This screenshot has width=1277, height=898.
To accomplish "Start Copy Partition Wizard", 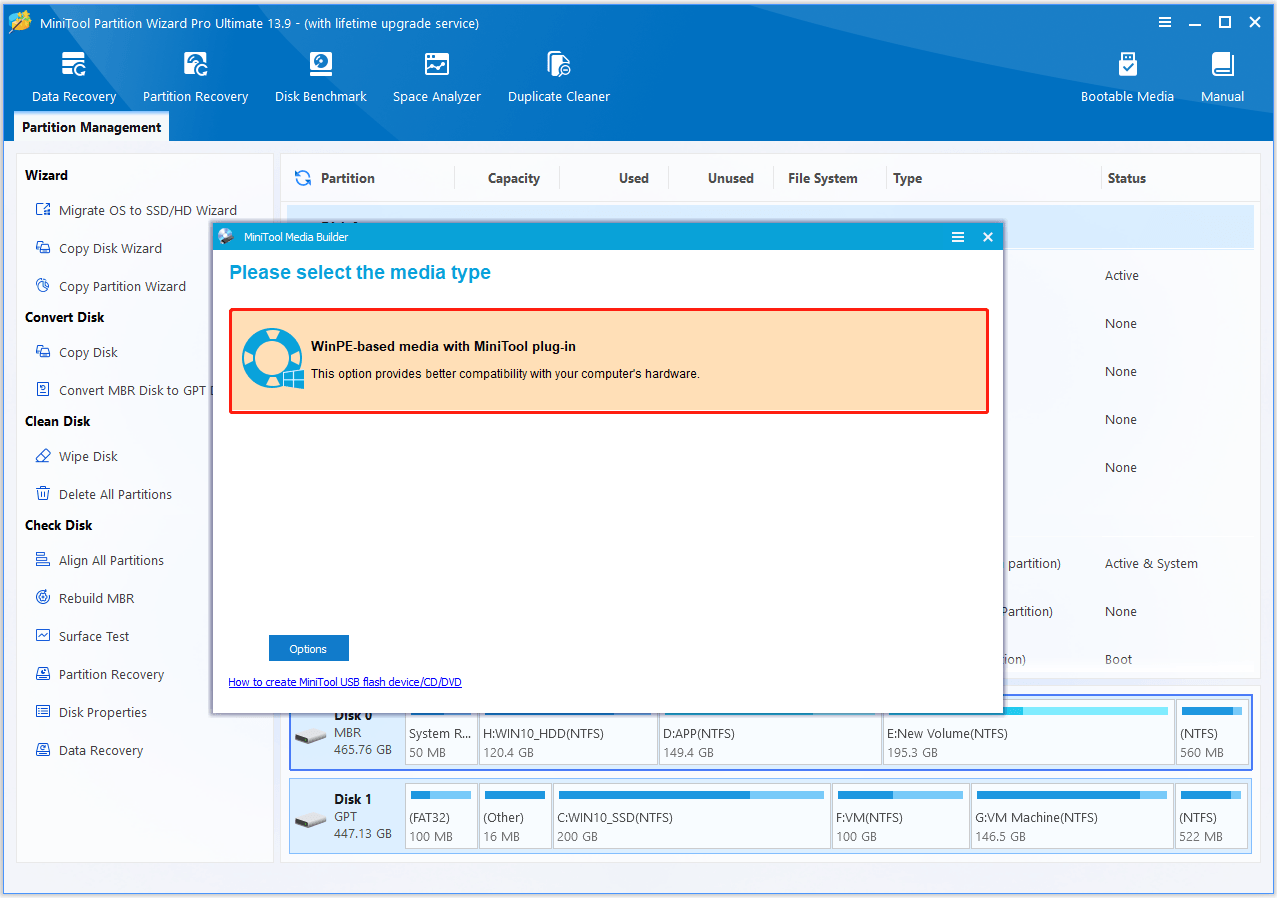I will pos(110,286).
